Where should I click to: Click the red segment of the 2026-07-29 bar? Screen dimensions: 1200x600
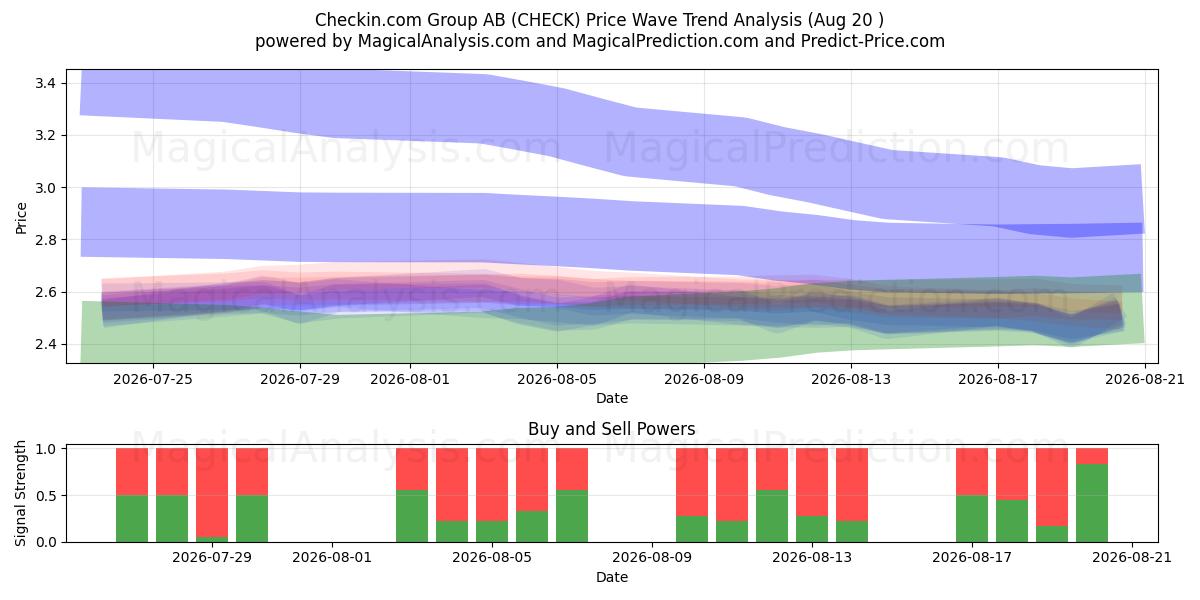click(212, 492)
